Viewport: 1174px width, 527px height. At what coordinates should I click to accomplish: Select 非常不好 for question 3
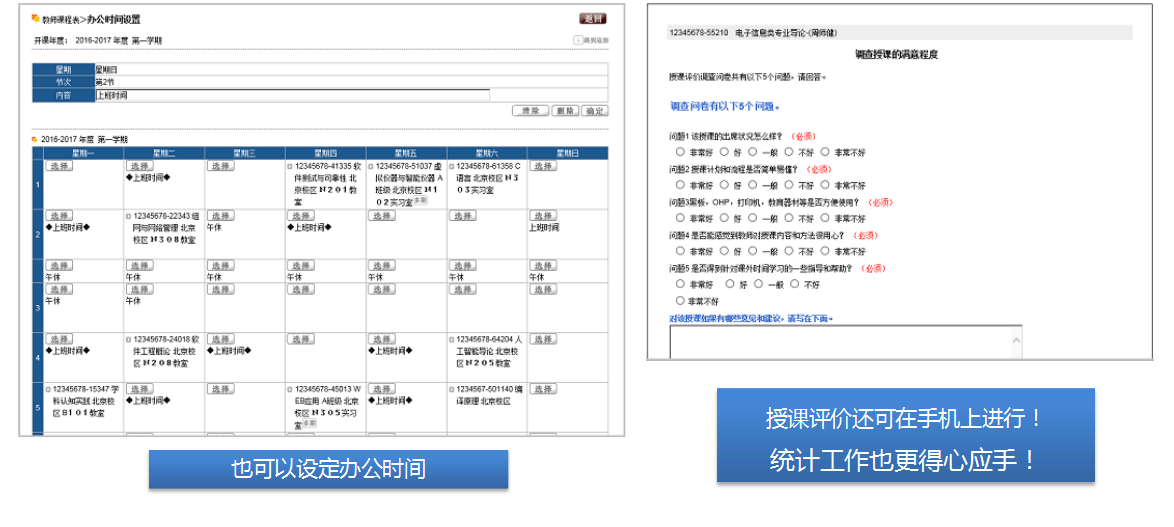click(826, 218)
